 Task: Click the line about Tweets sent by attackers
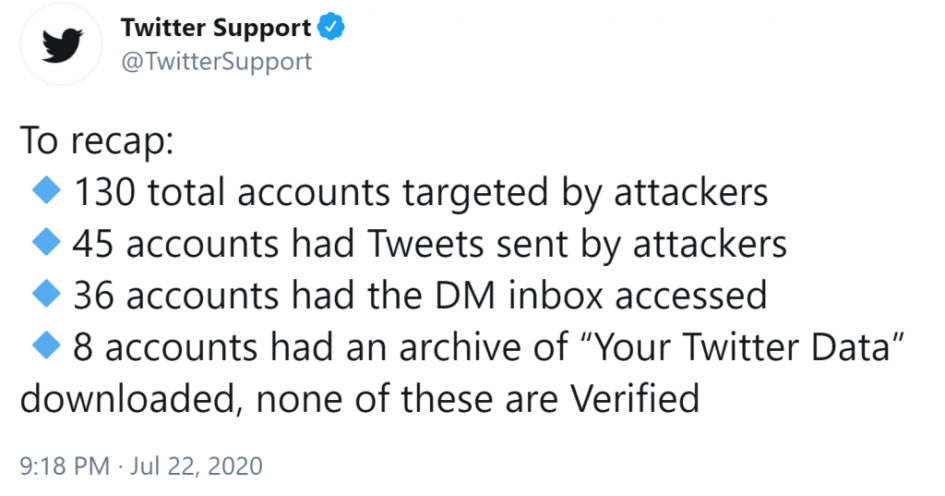tap(430, 245)
